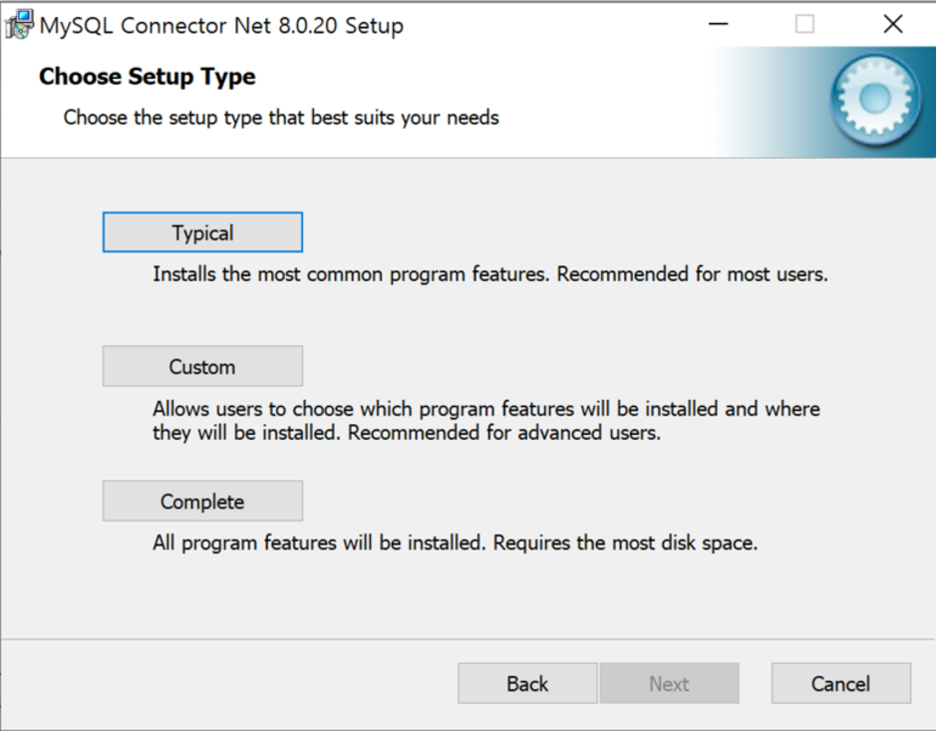Click the Custom description for advanced users
The width and height of the screenshot is (936, 731).
[x=486, y=420]
